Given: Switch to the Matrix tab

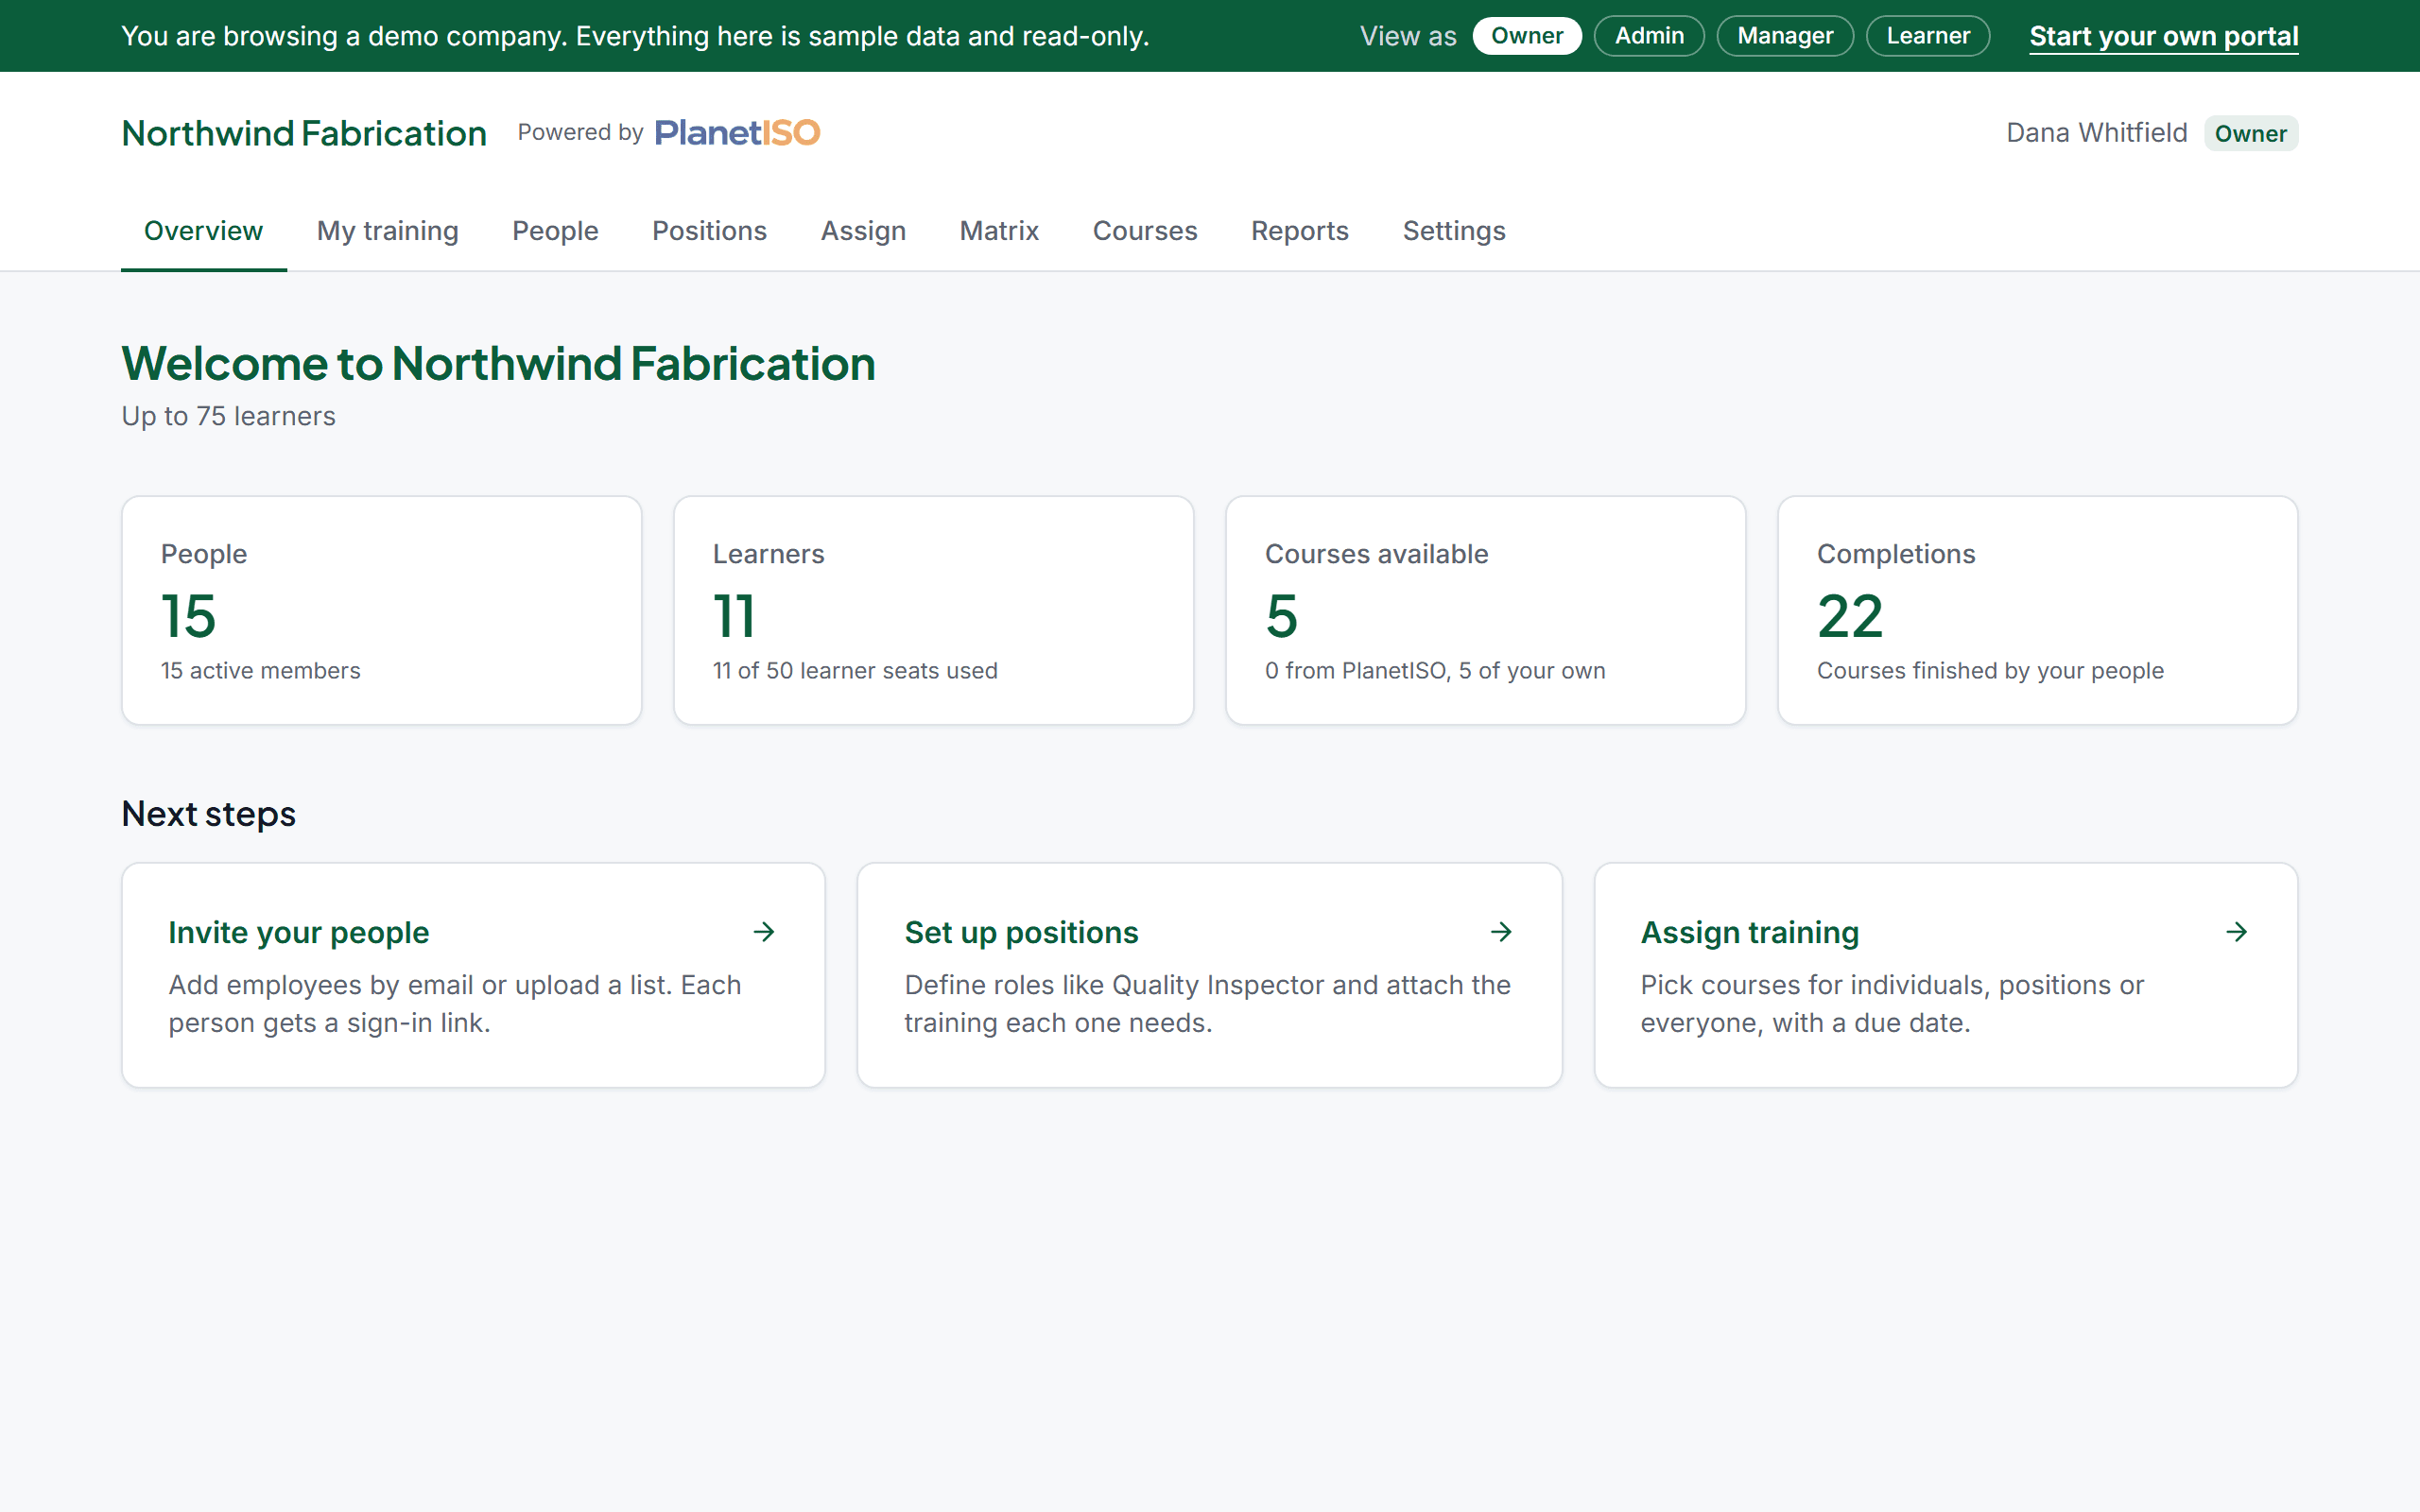Looking at the screenshot, I should click(999, 231).
